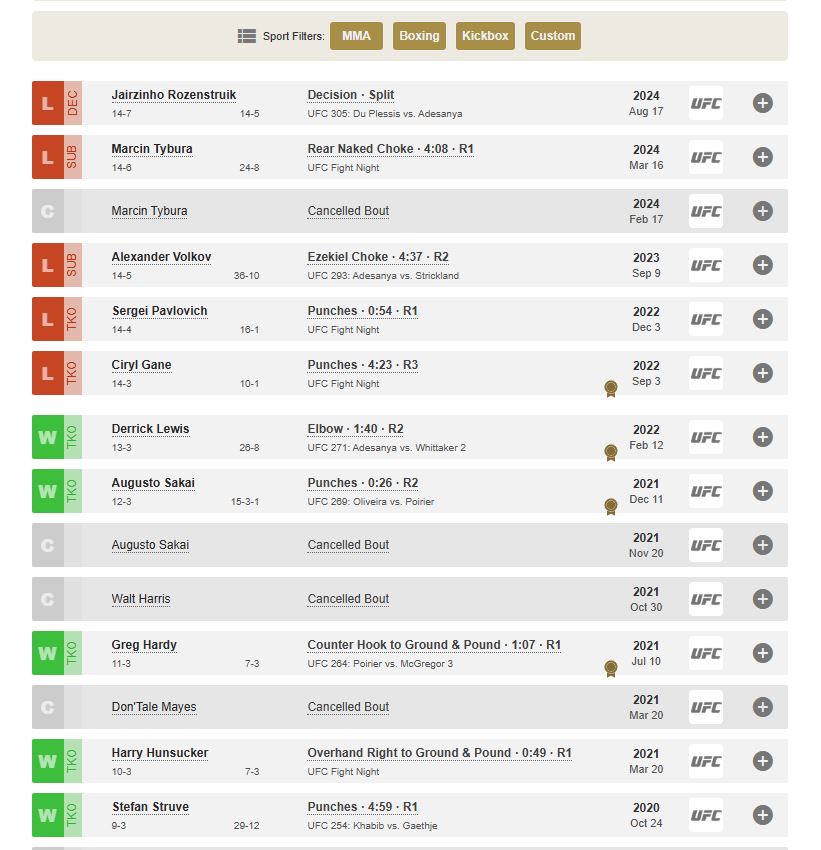Expand the Augusto Sakai Dec 11 bout
The height and width of the screenshot is (850, 821).
pos(762,491)
